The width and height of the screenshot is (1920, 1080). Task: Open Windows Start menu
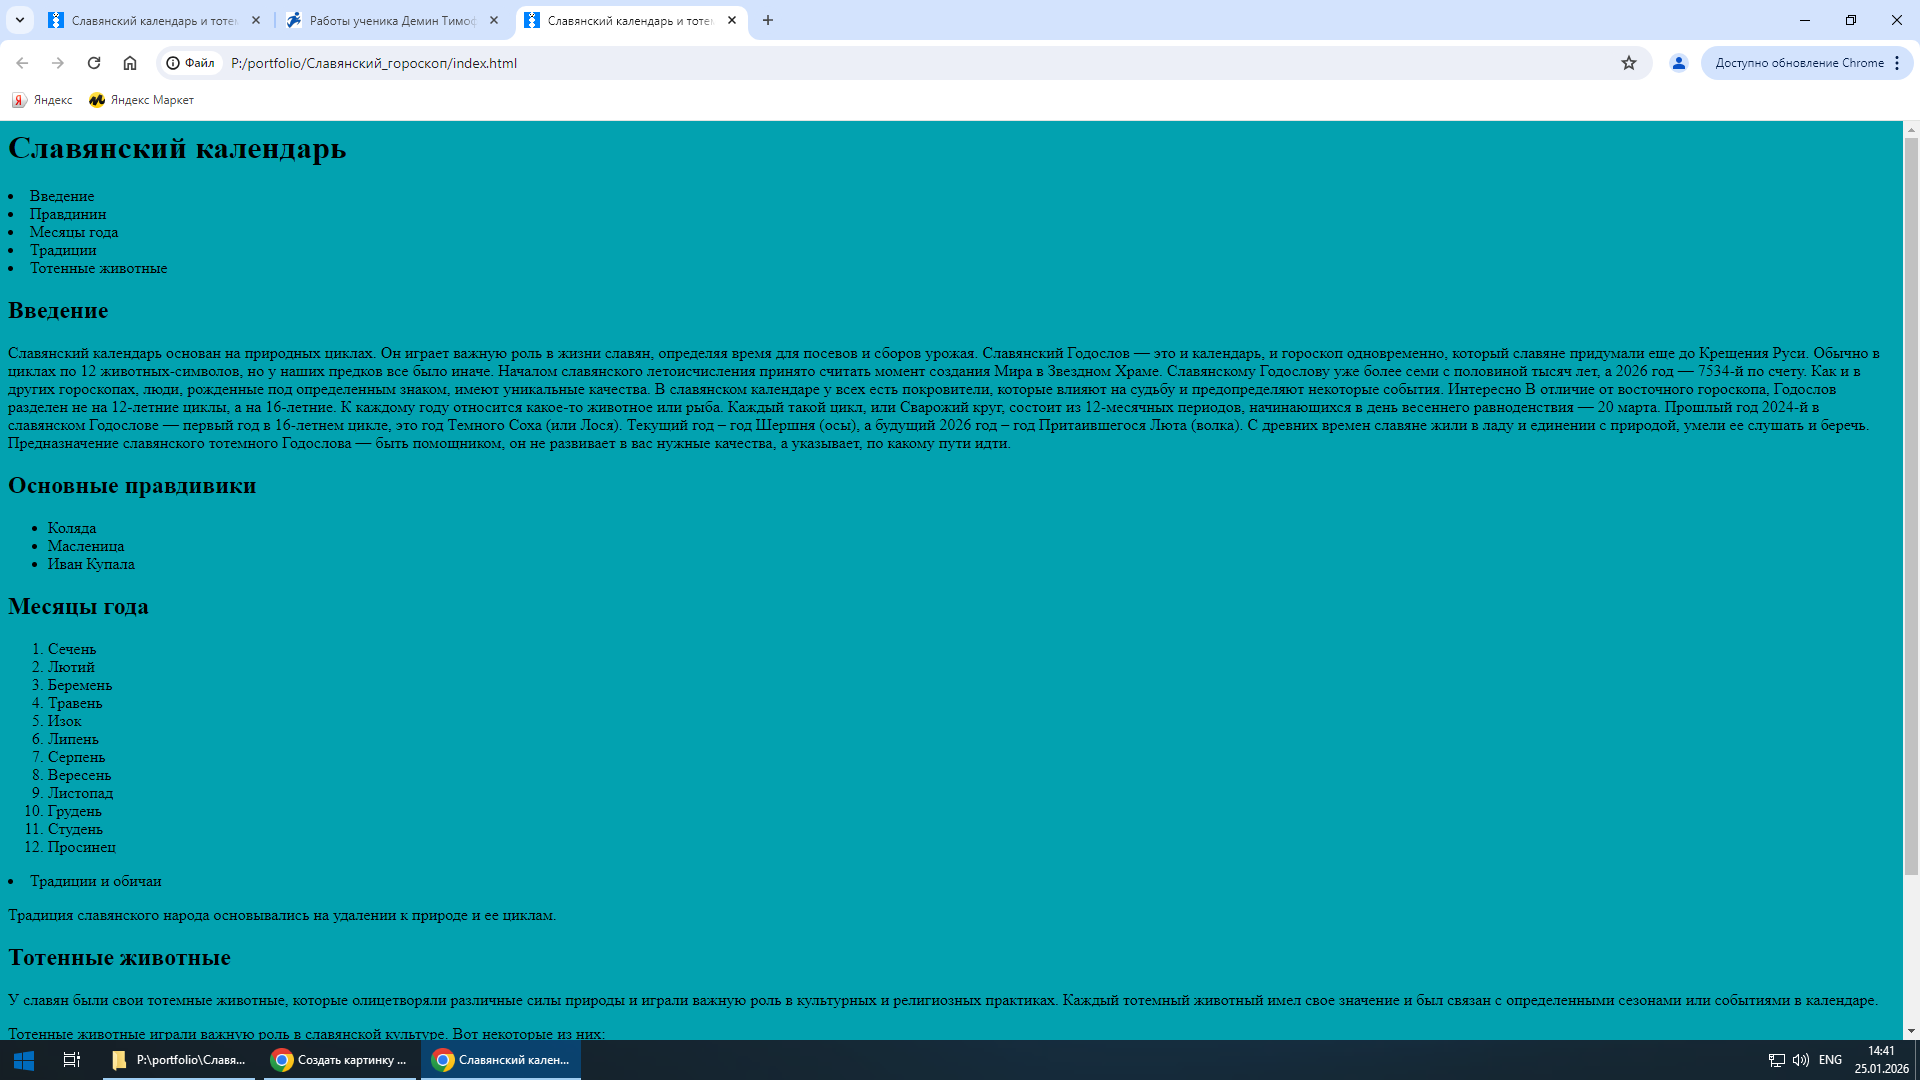click(24, 1060)
